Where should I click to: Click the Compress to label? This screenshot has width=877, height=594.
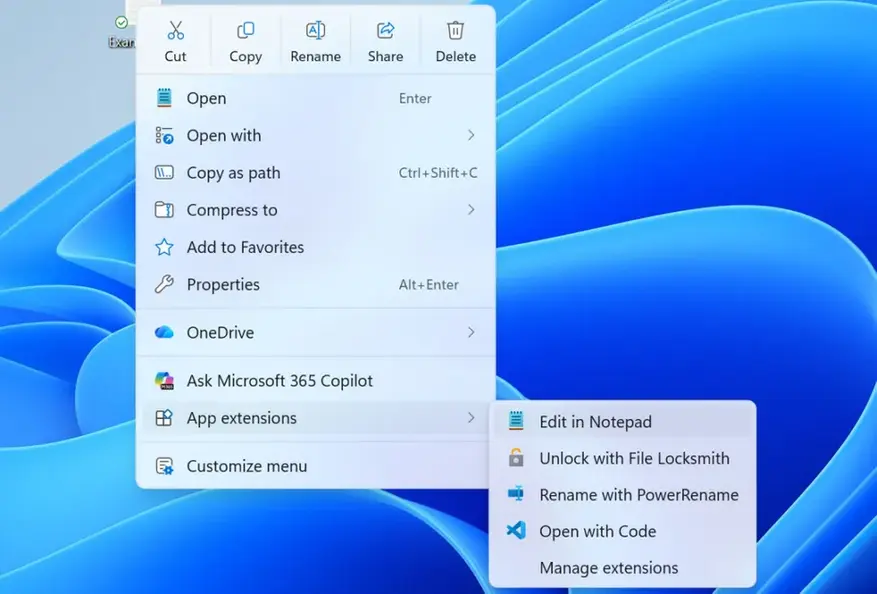[x=232, y=210]
